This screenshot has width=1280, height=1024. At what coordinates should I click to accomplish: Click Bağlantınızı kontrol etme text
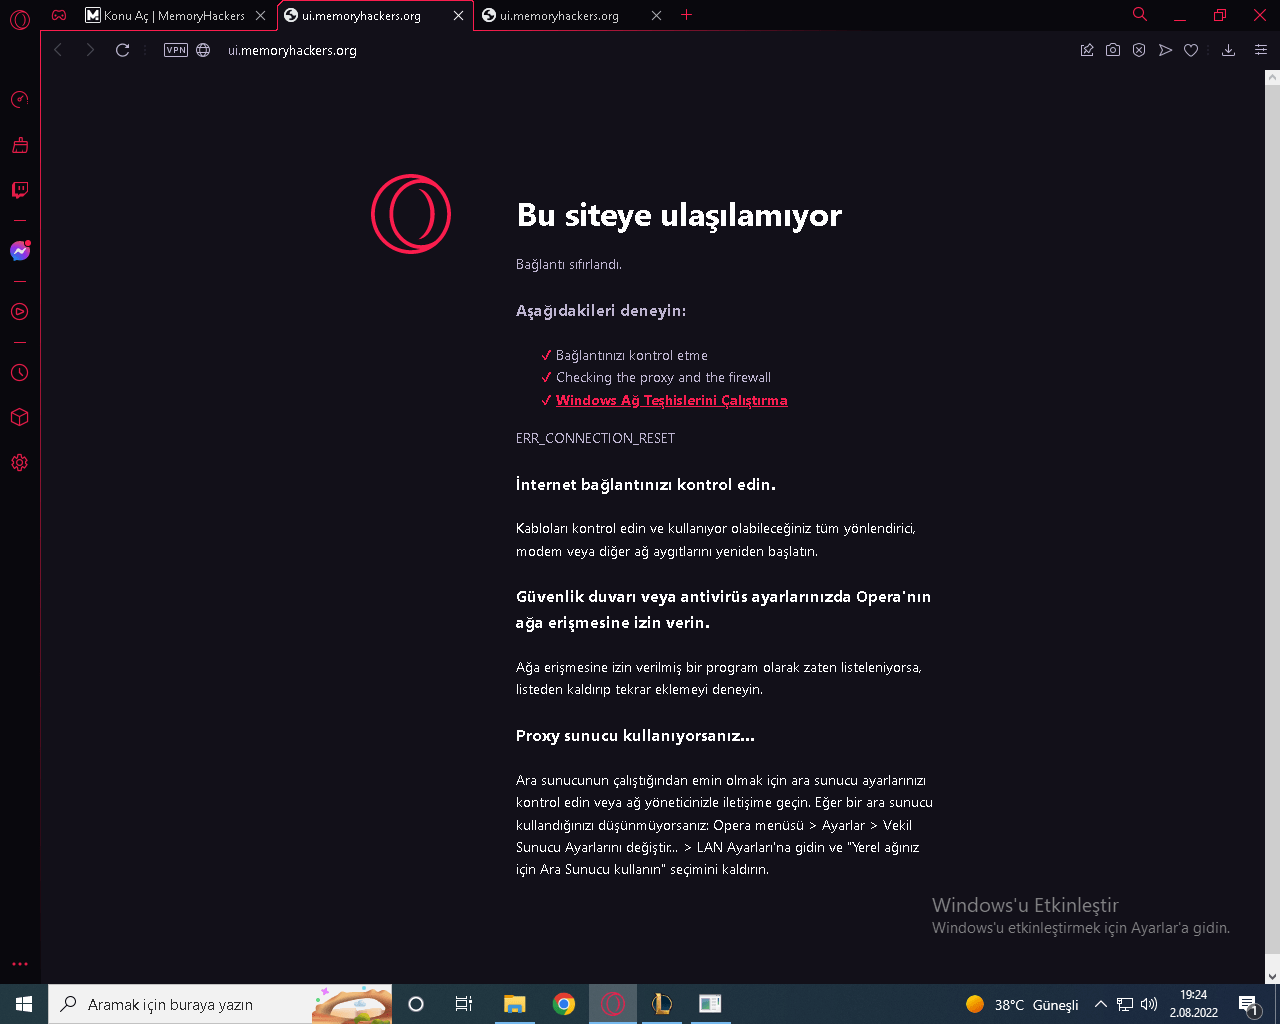pos(632,356)
